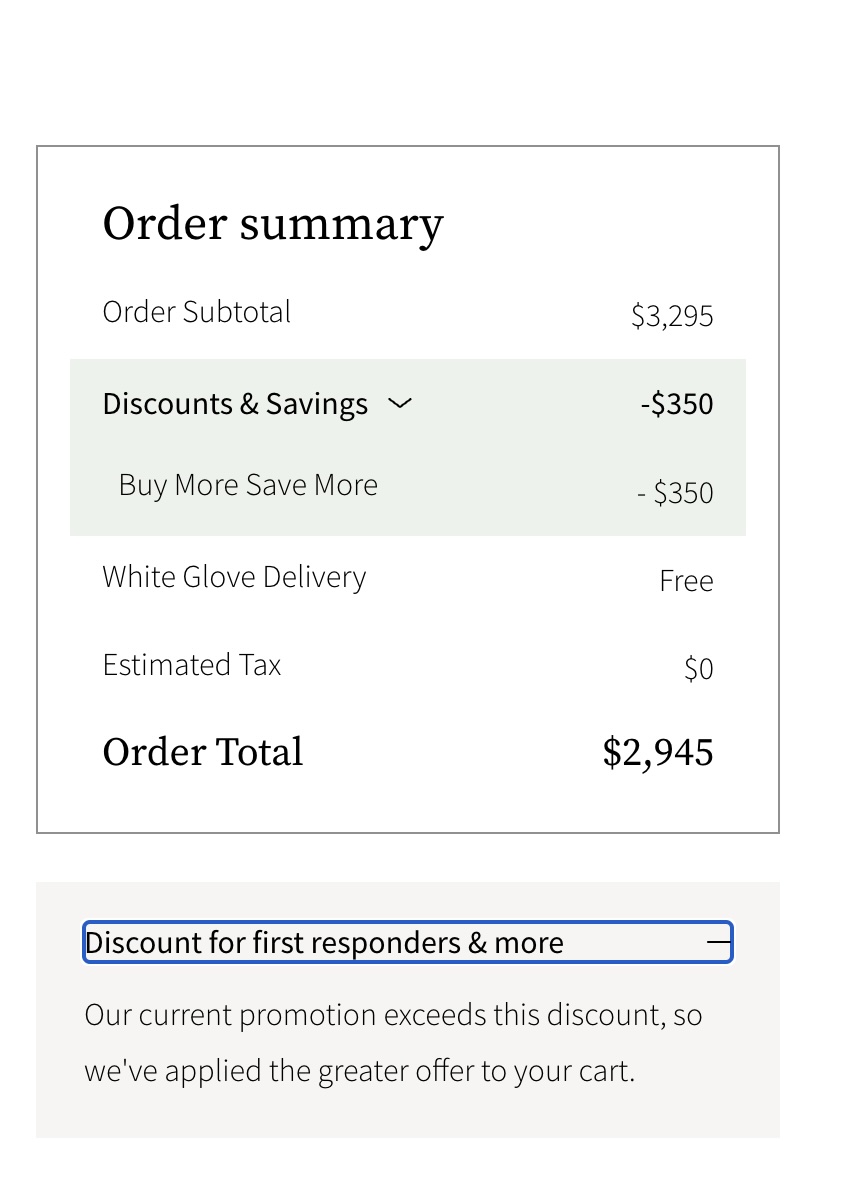Select the Free delivery value

point(686,580)
